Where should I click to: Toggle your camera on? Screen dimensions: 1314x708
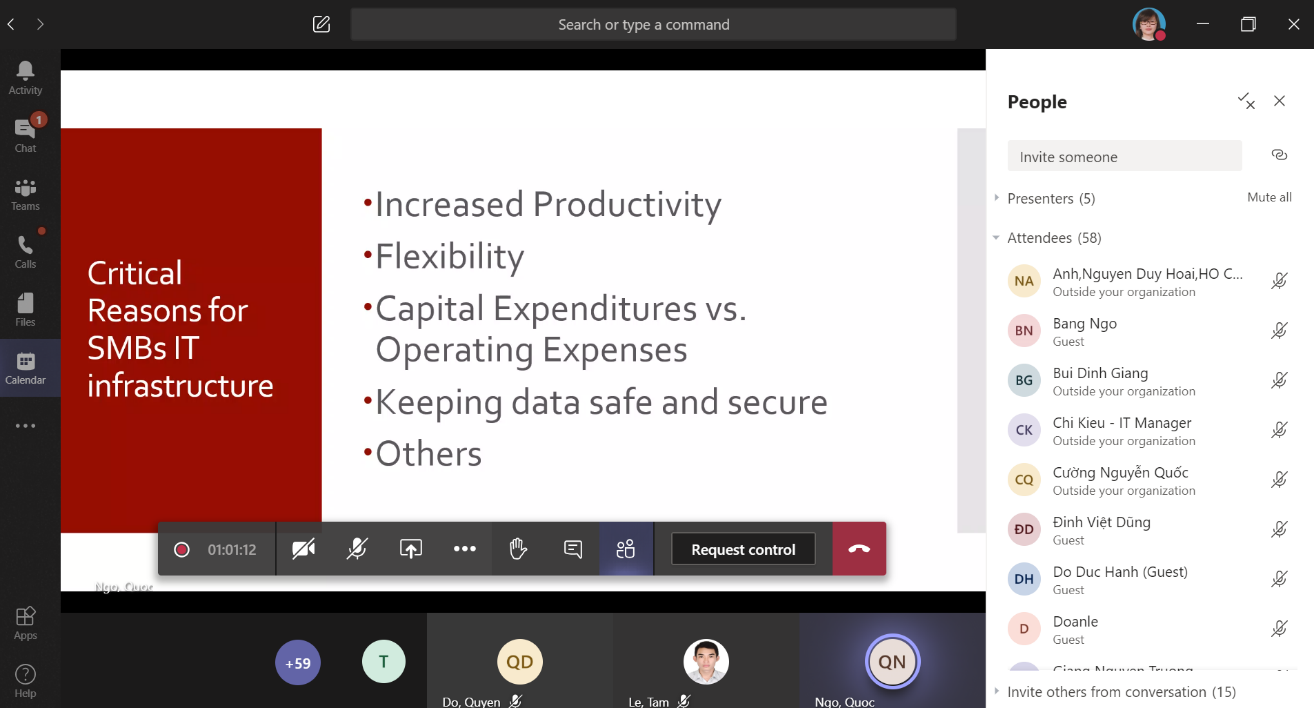[x=304, y=549]
